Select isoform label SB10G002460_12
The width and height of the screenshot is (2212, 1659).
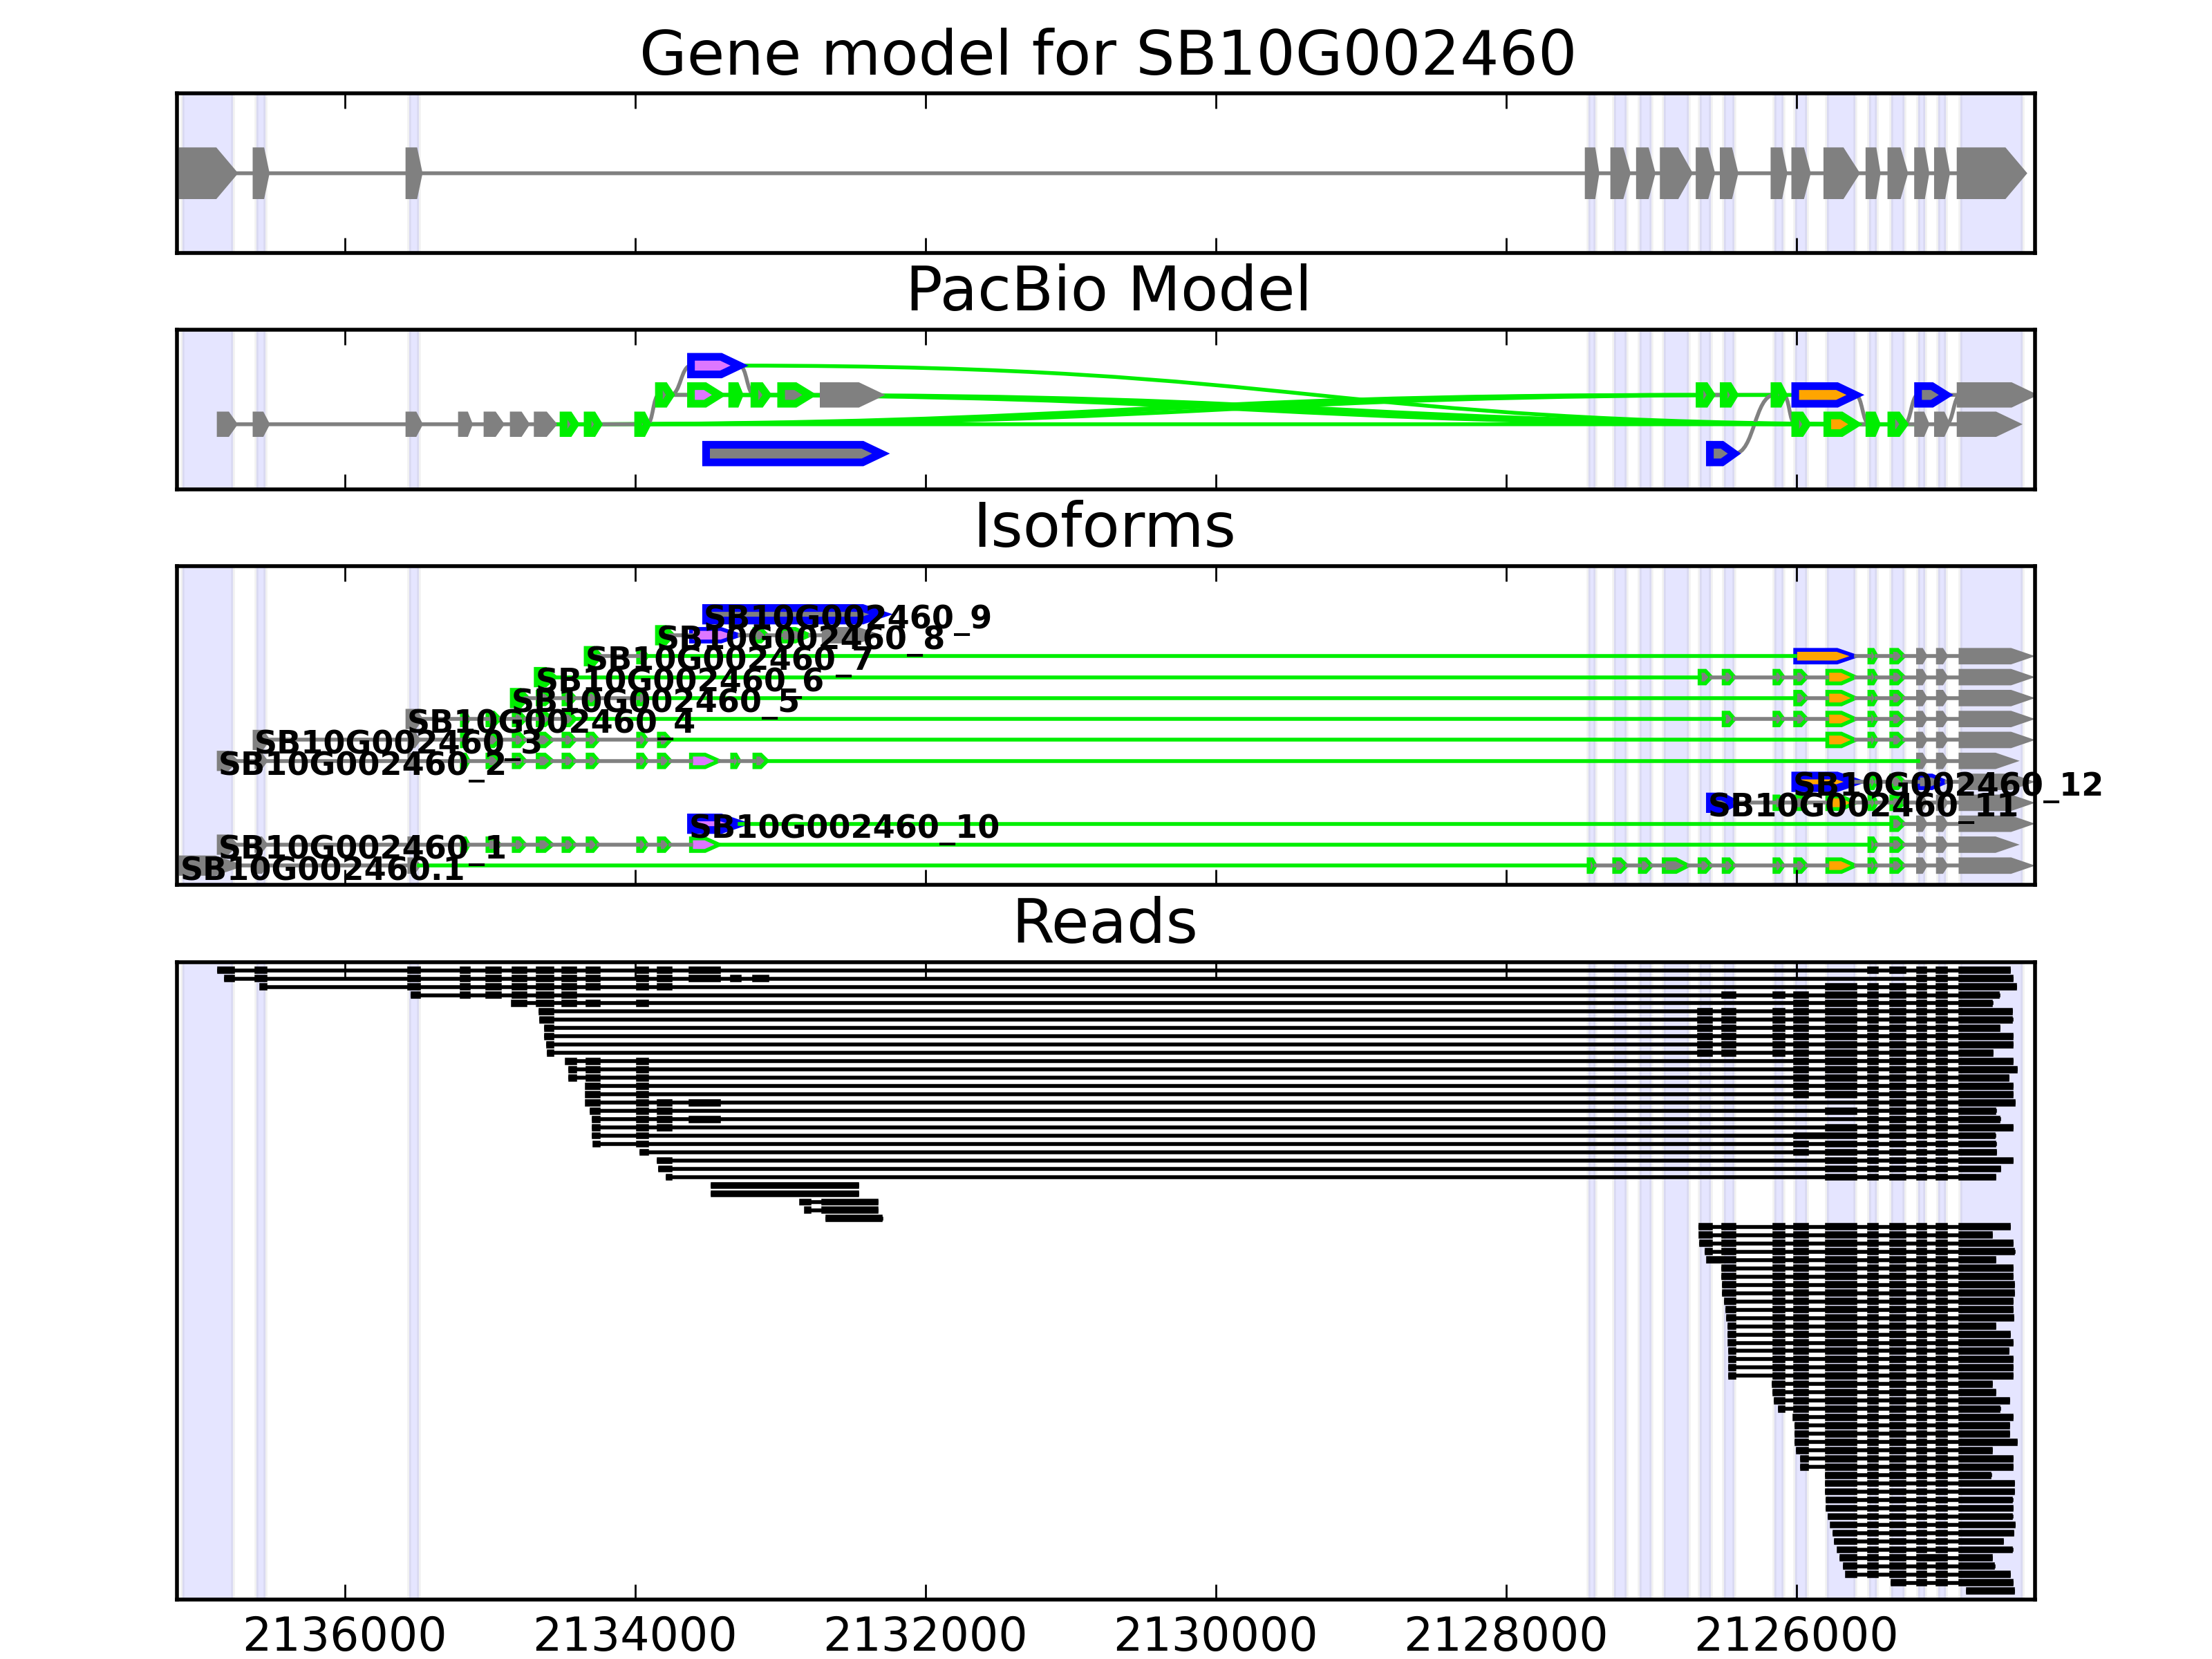1948,784
